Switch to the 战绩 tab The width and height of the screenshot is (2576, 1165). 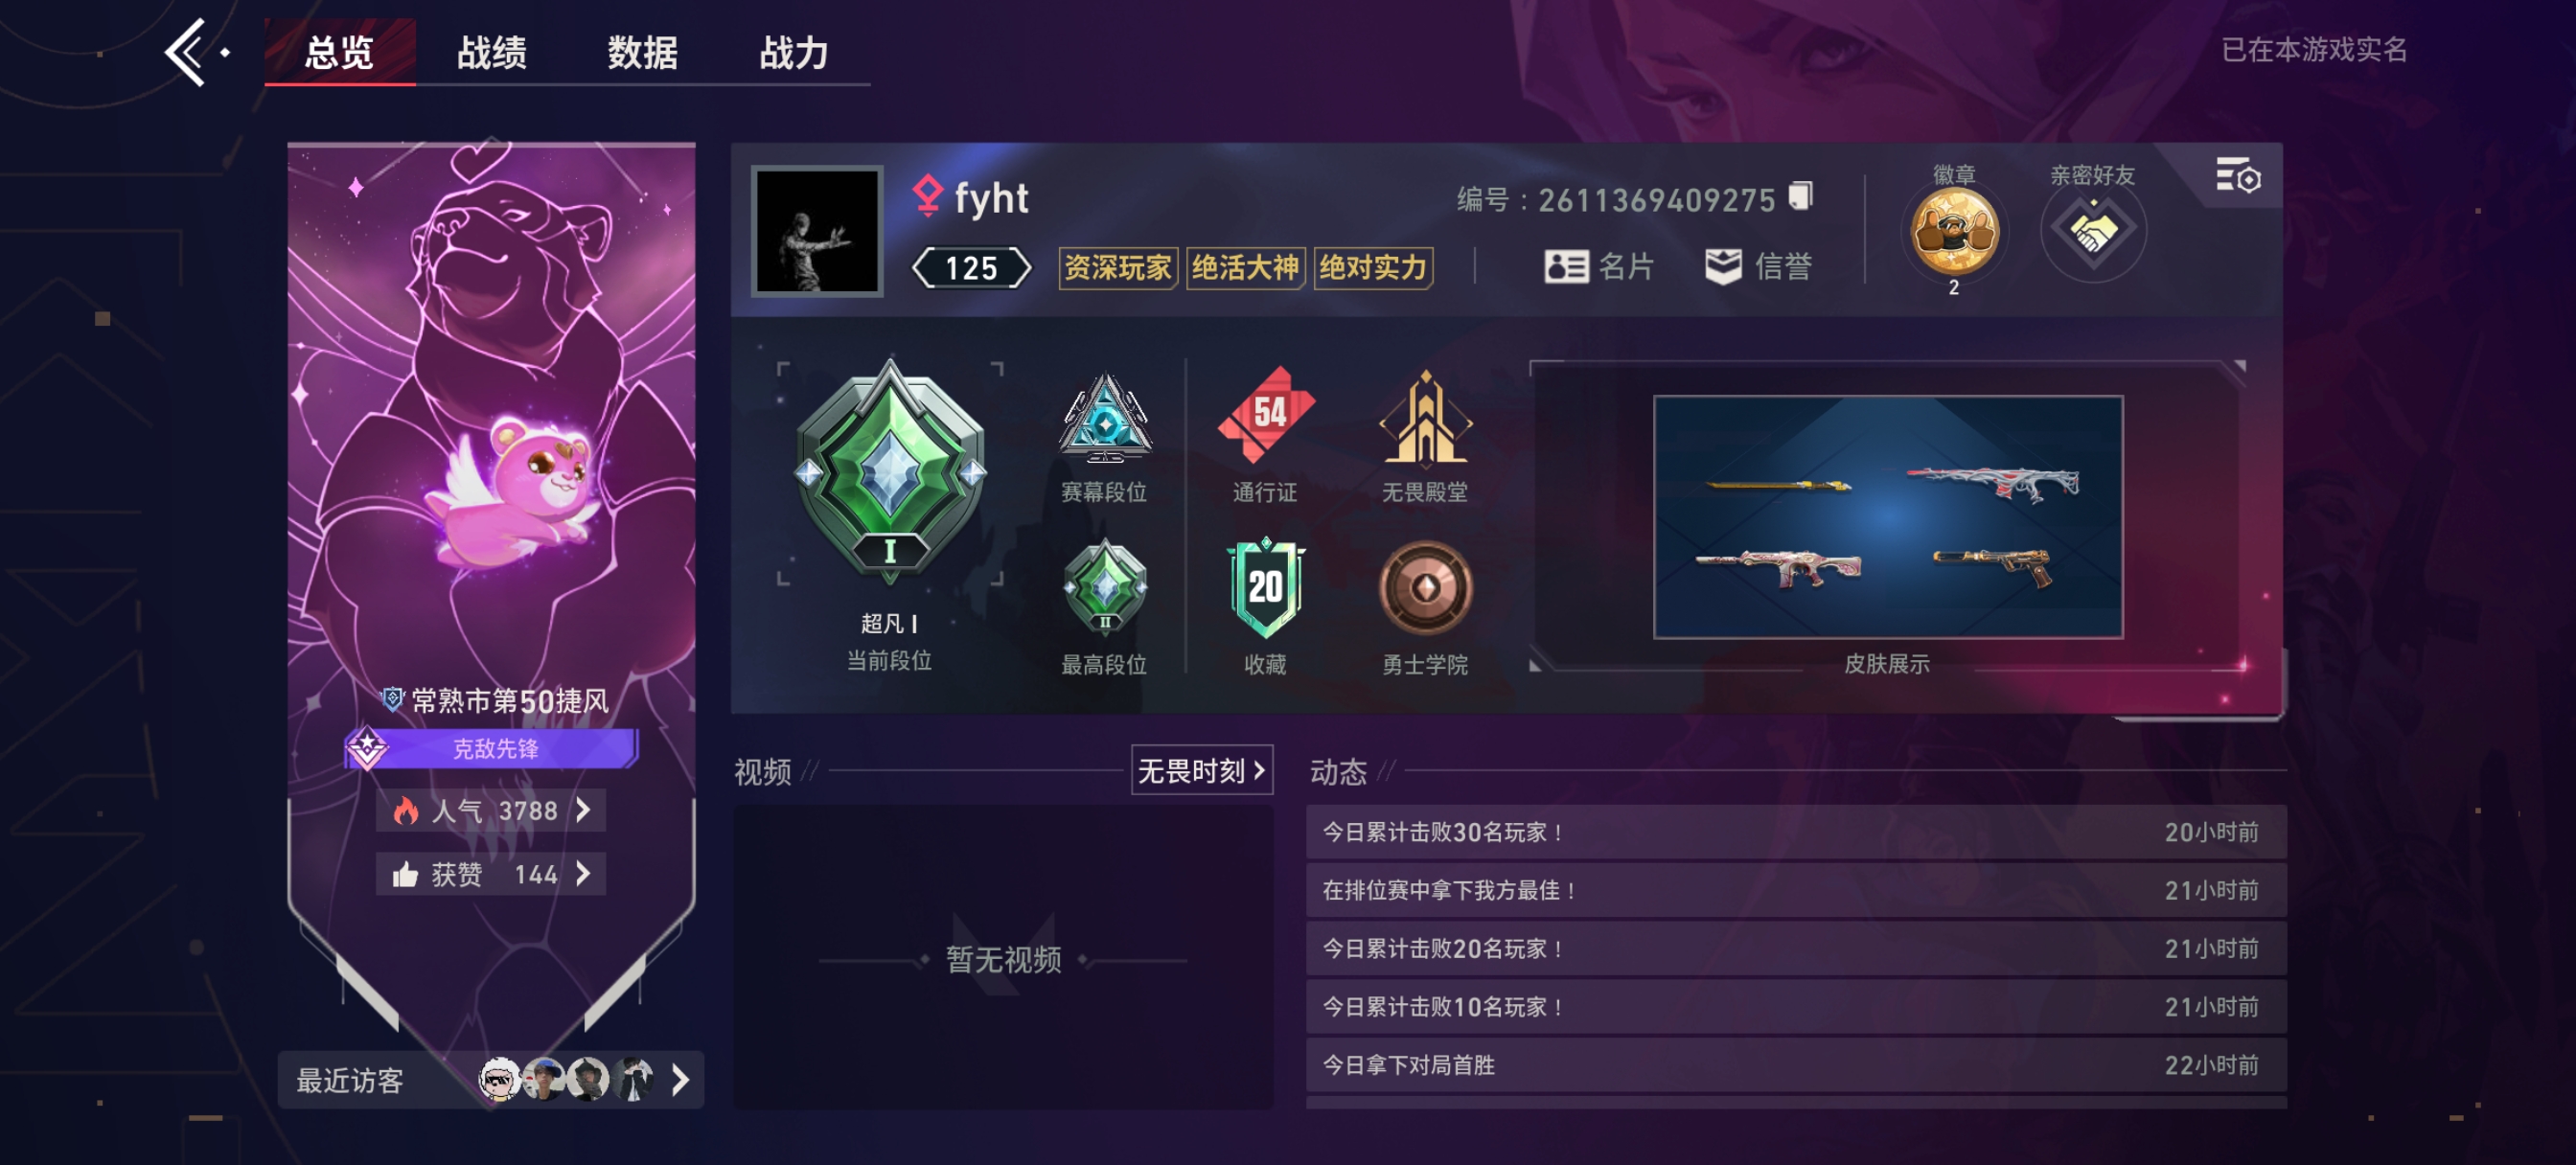[491, 52]
